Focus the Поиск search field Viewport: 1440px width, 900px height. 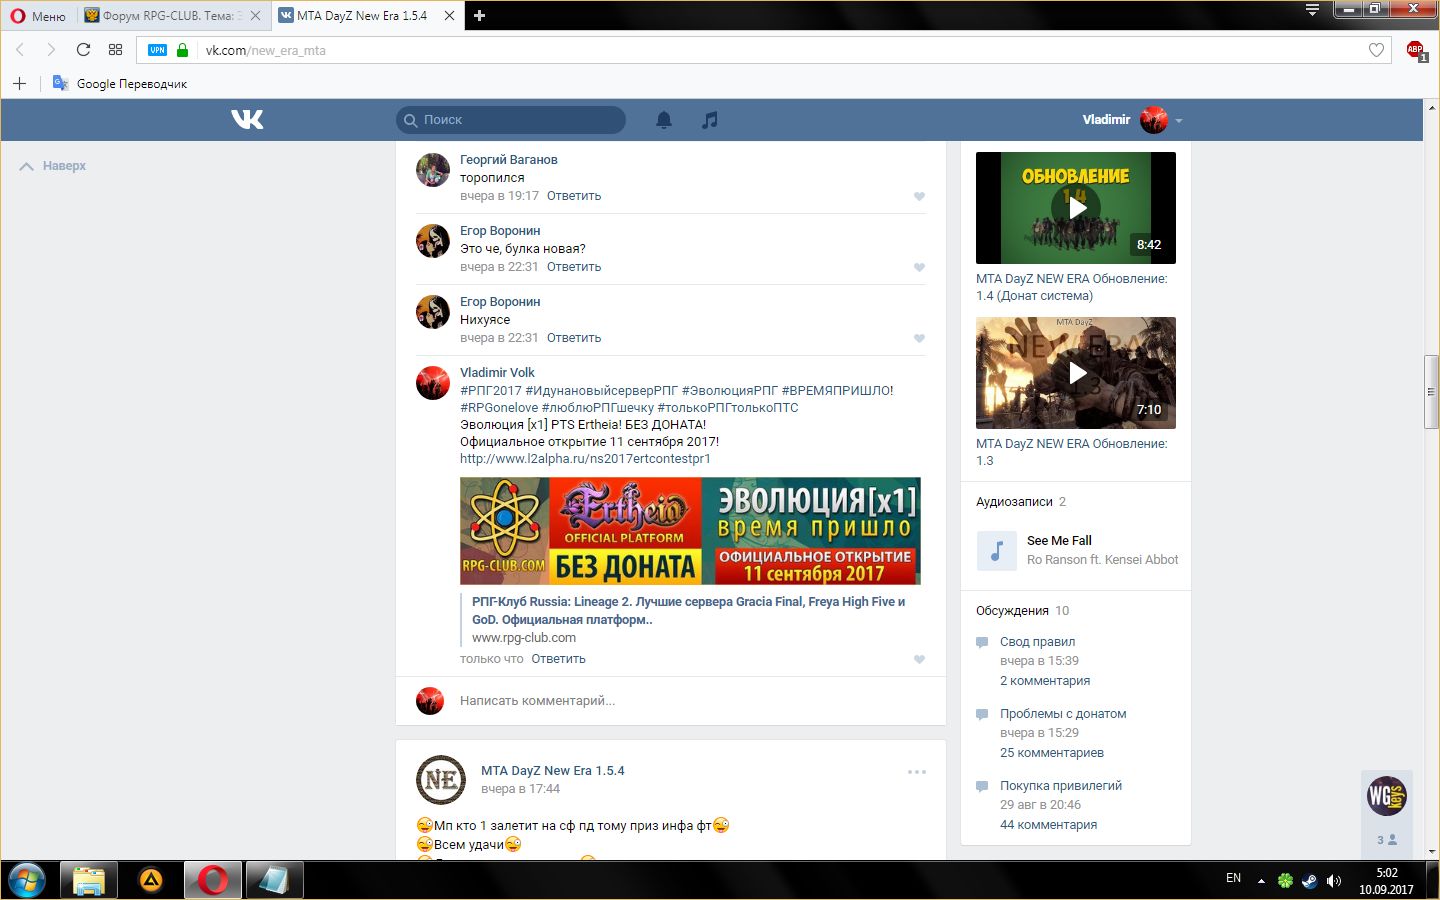click(x=511, y=120)
